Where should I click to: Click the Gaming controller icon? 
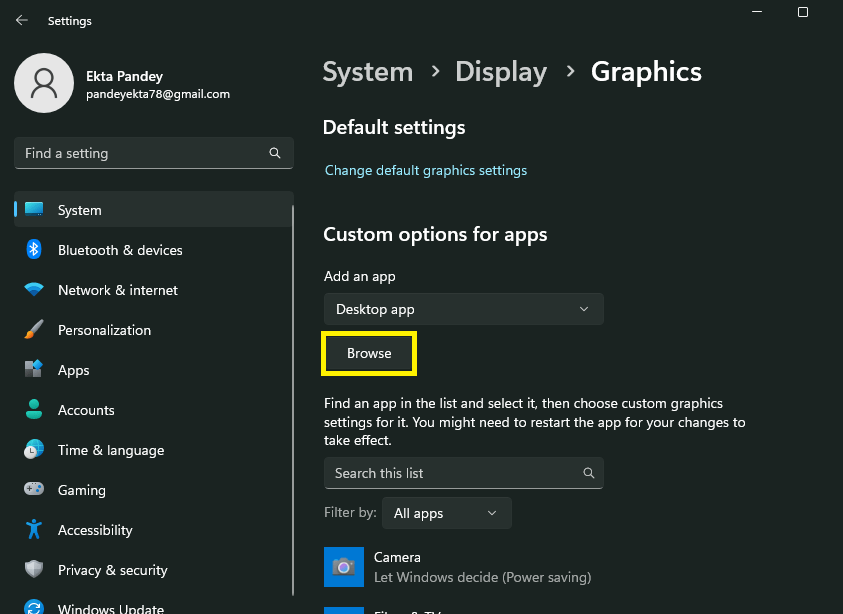coord(34,490)
